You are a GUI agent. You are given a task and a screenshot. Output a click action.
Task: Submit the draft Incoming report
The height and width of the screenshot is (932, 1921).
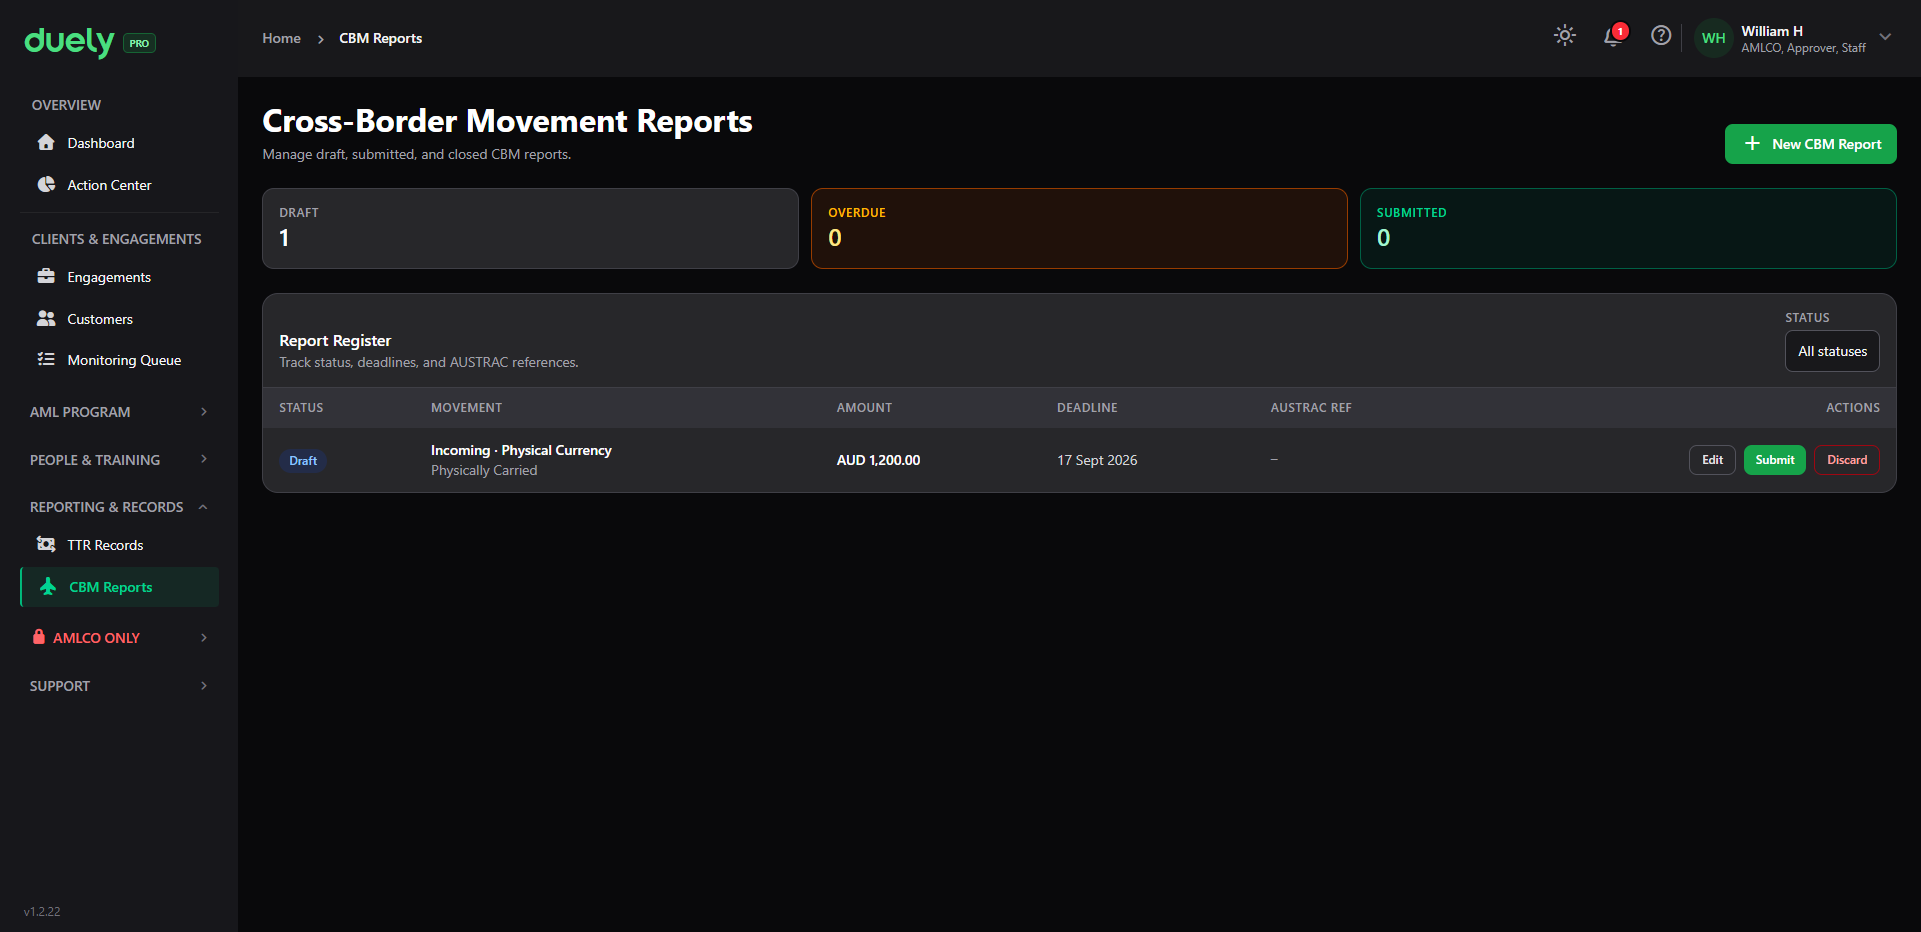point(1774,460)
